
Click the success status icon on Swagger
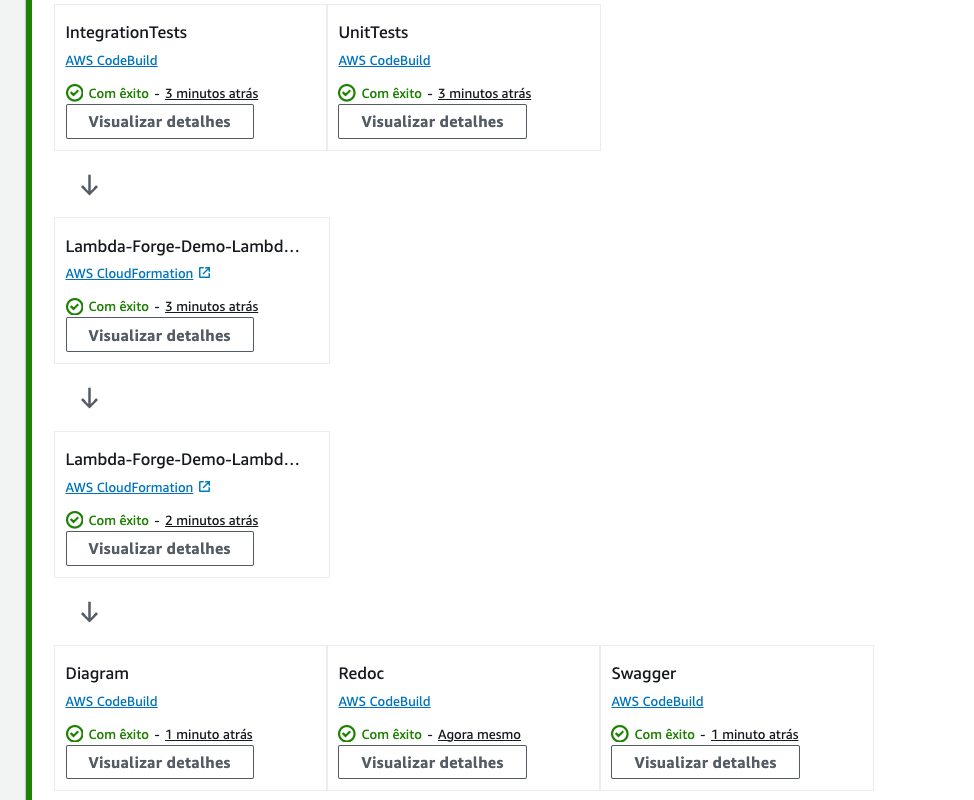(x=620, y=734)
